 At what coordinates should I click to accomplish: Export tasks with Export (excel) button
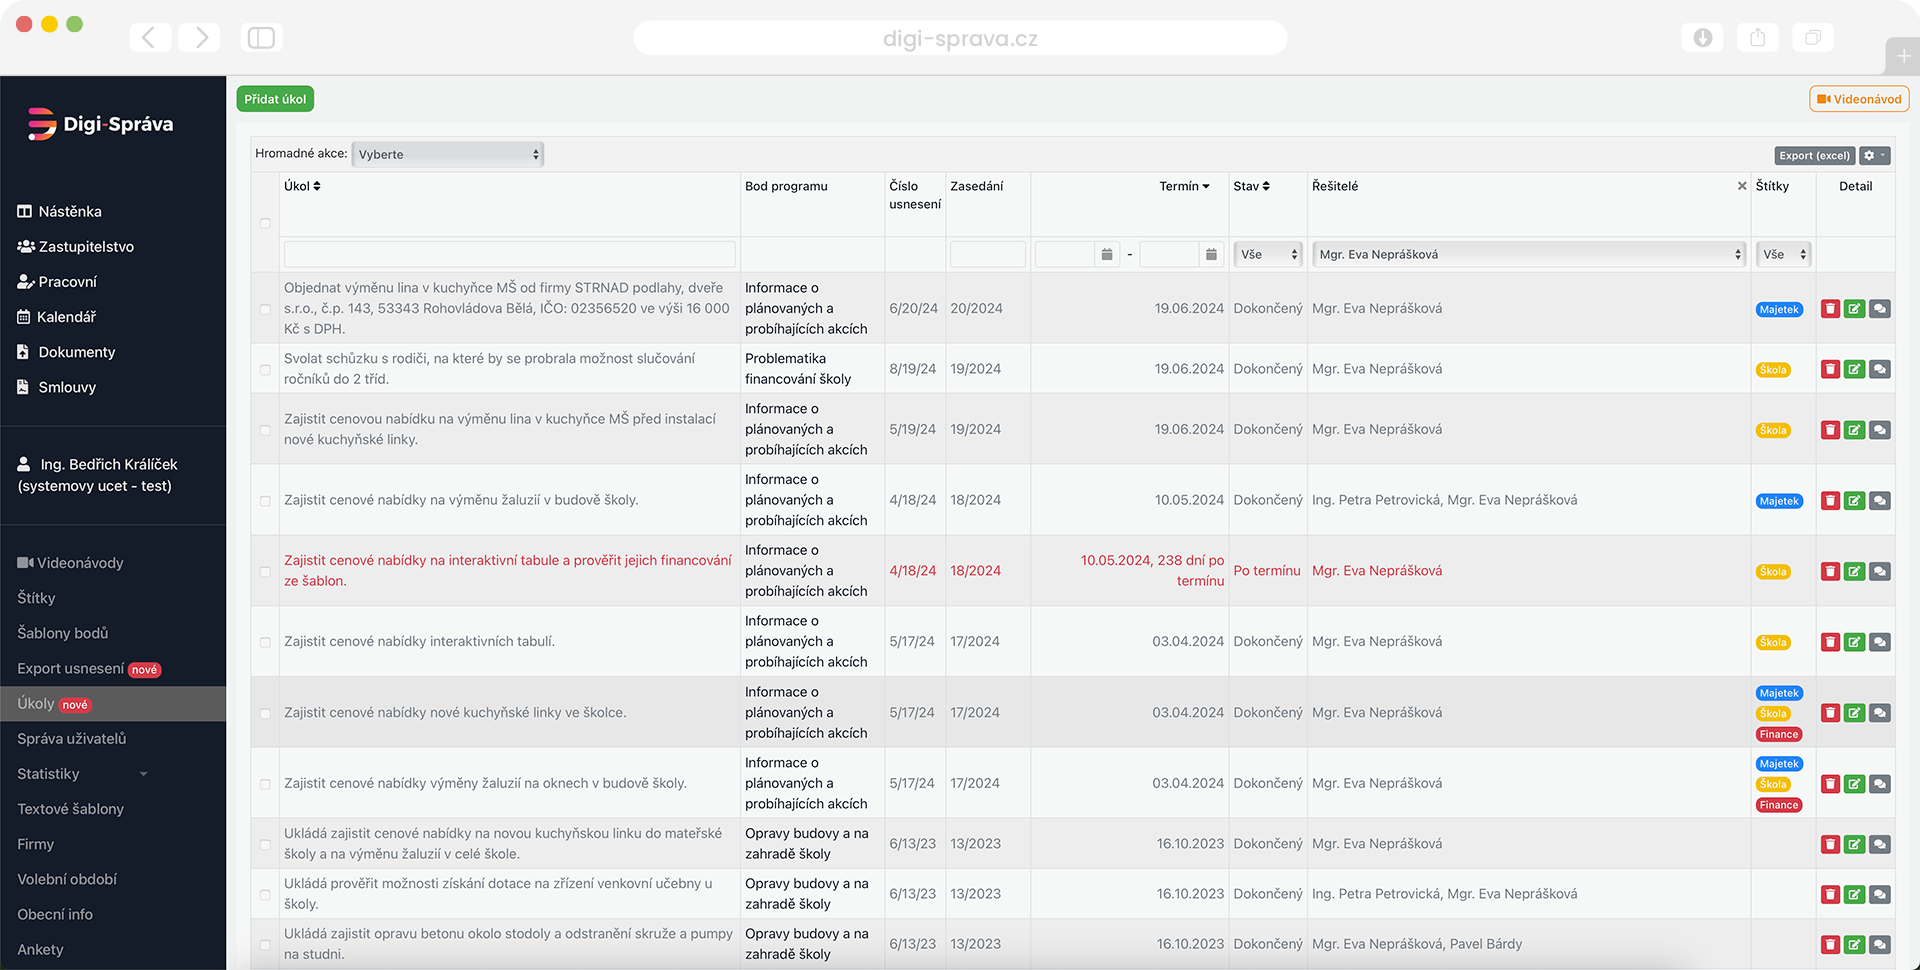1814,156
